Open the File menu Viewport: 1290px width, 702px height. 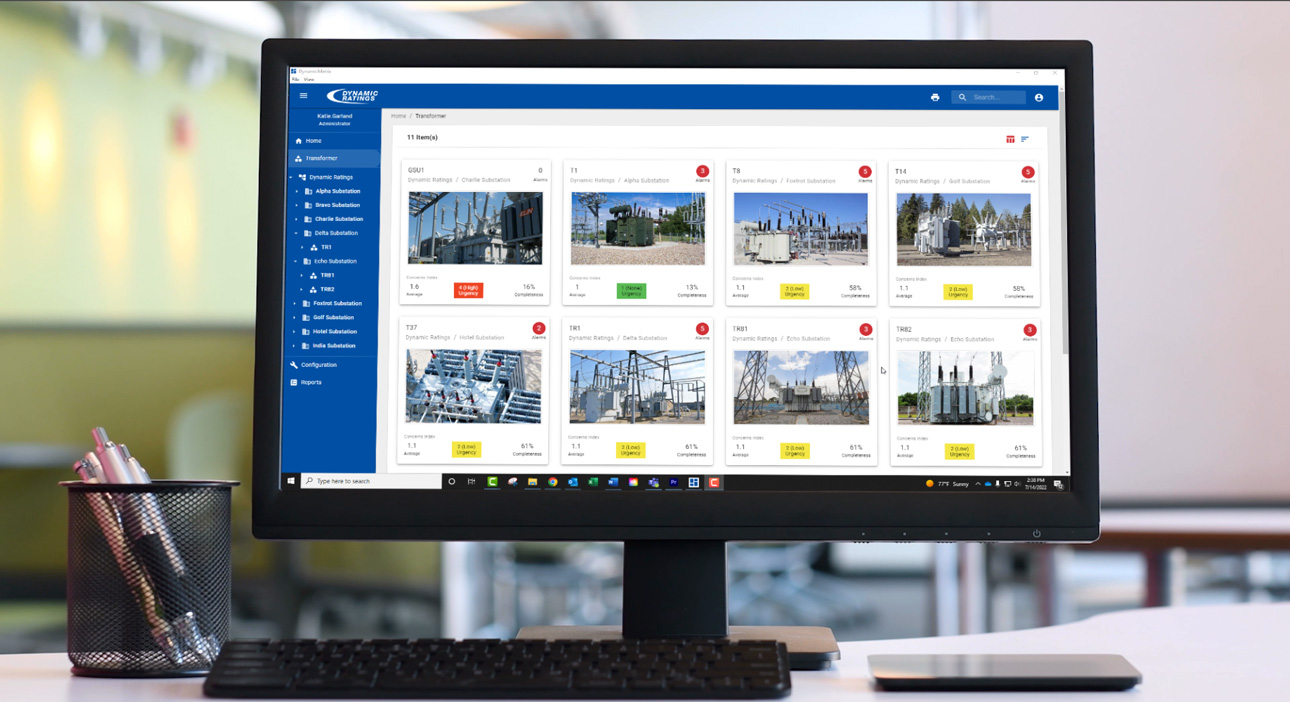295,79
